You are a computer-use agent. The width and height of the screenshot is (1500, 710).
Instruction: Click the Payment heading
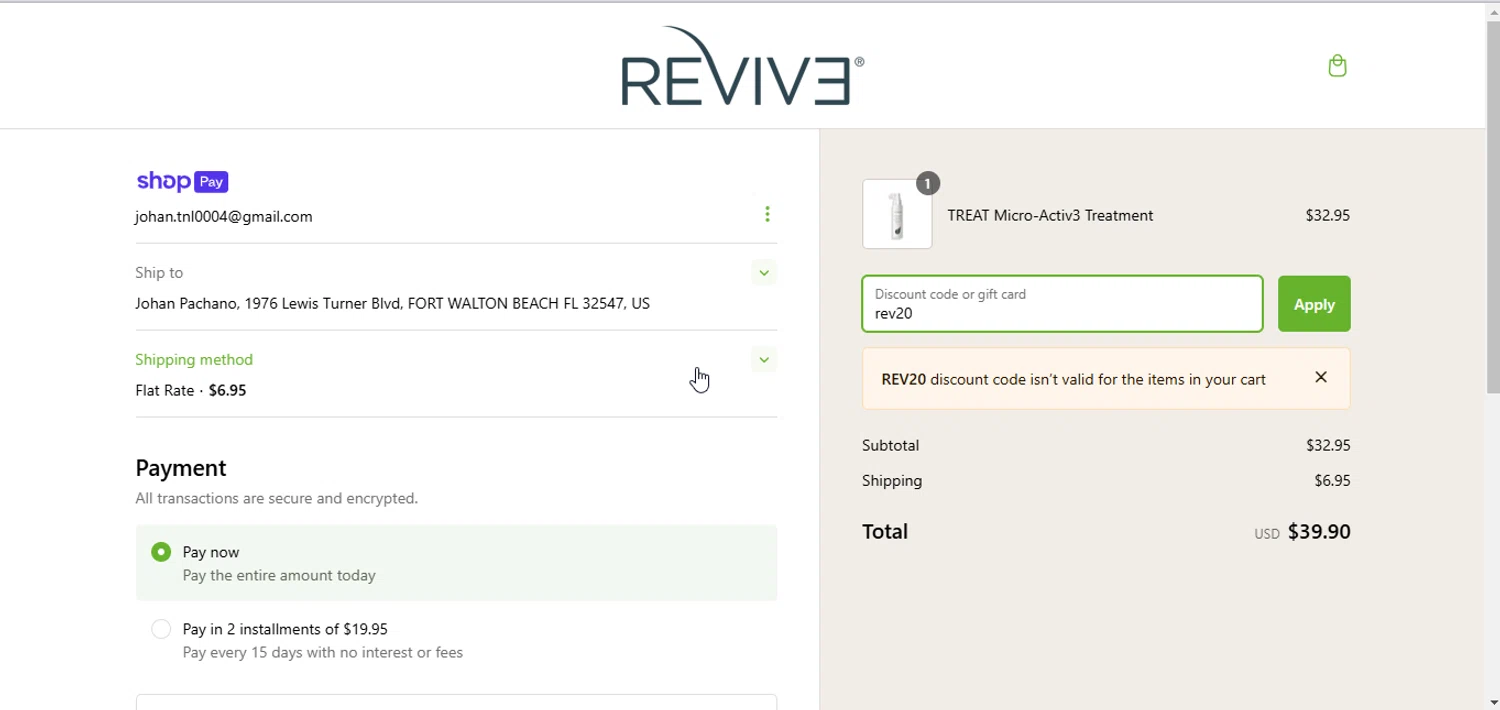click(181, 468)
